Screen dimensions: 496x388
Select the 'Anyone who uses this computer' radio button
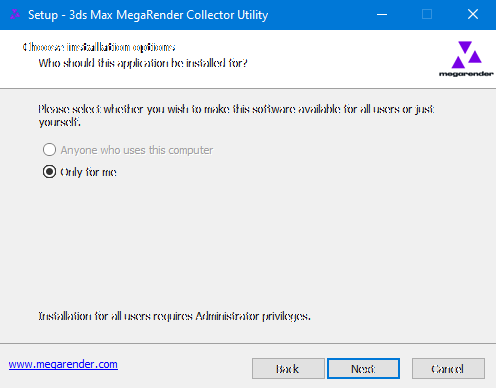(x=49, y=150)
